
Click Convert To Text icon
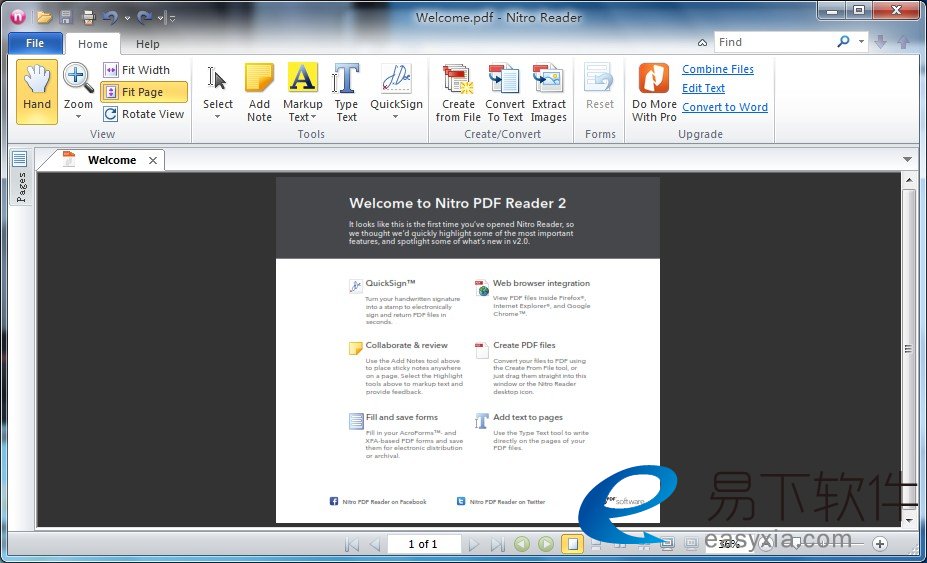(505, 80)
